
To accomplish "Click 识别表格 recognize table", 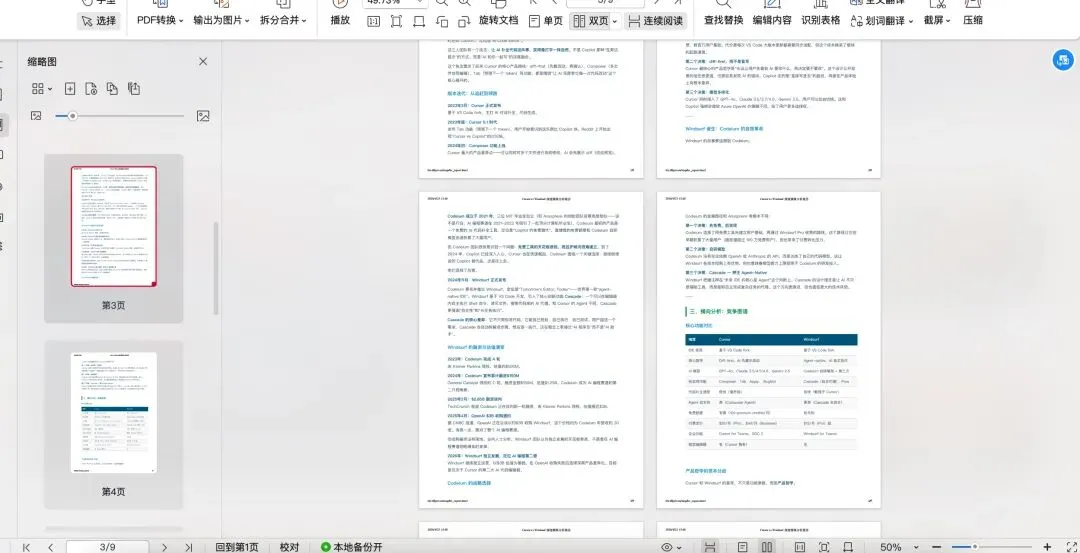I will [821, 21].
